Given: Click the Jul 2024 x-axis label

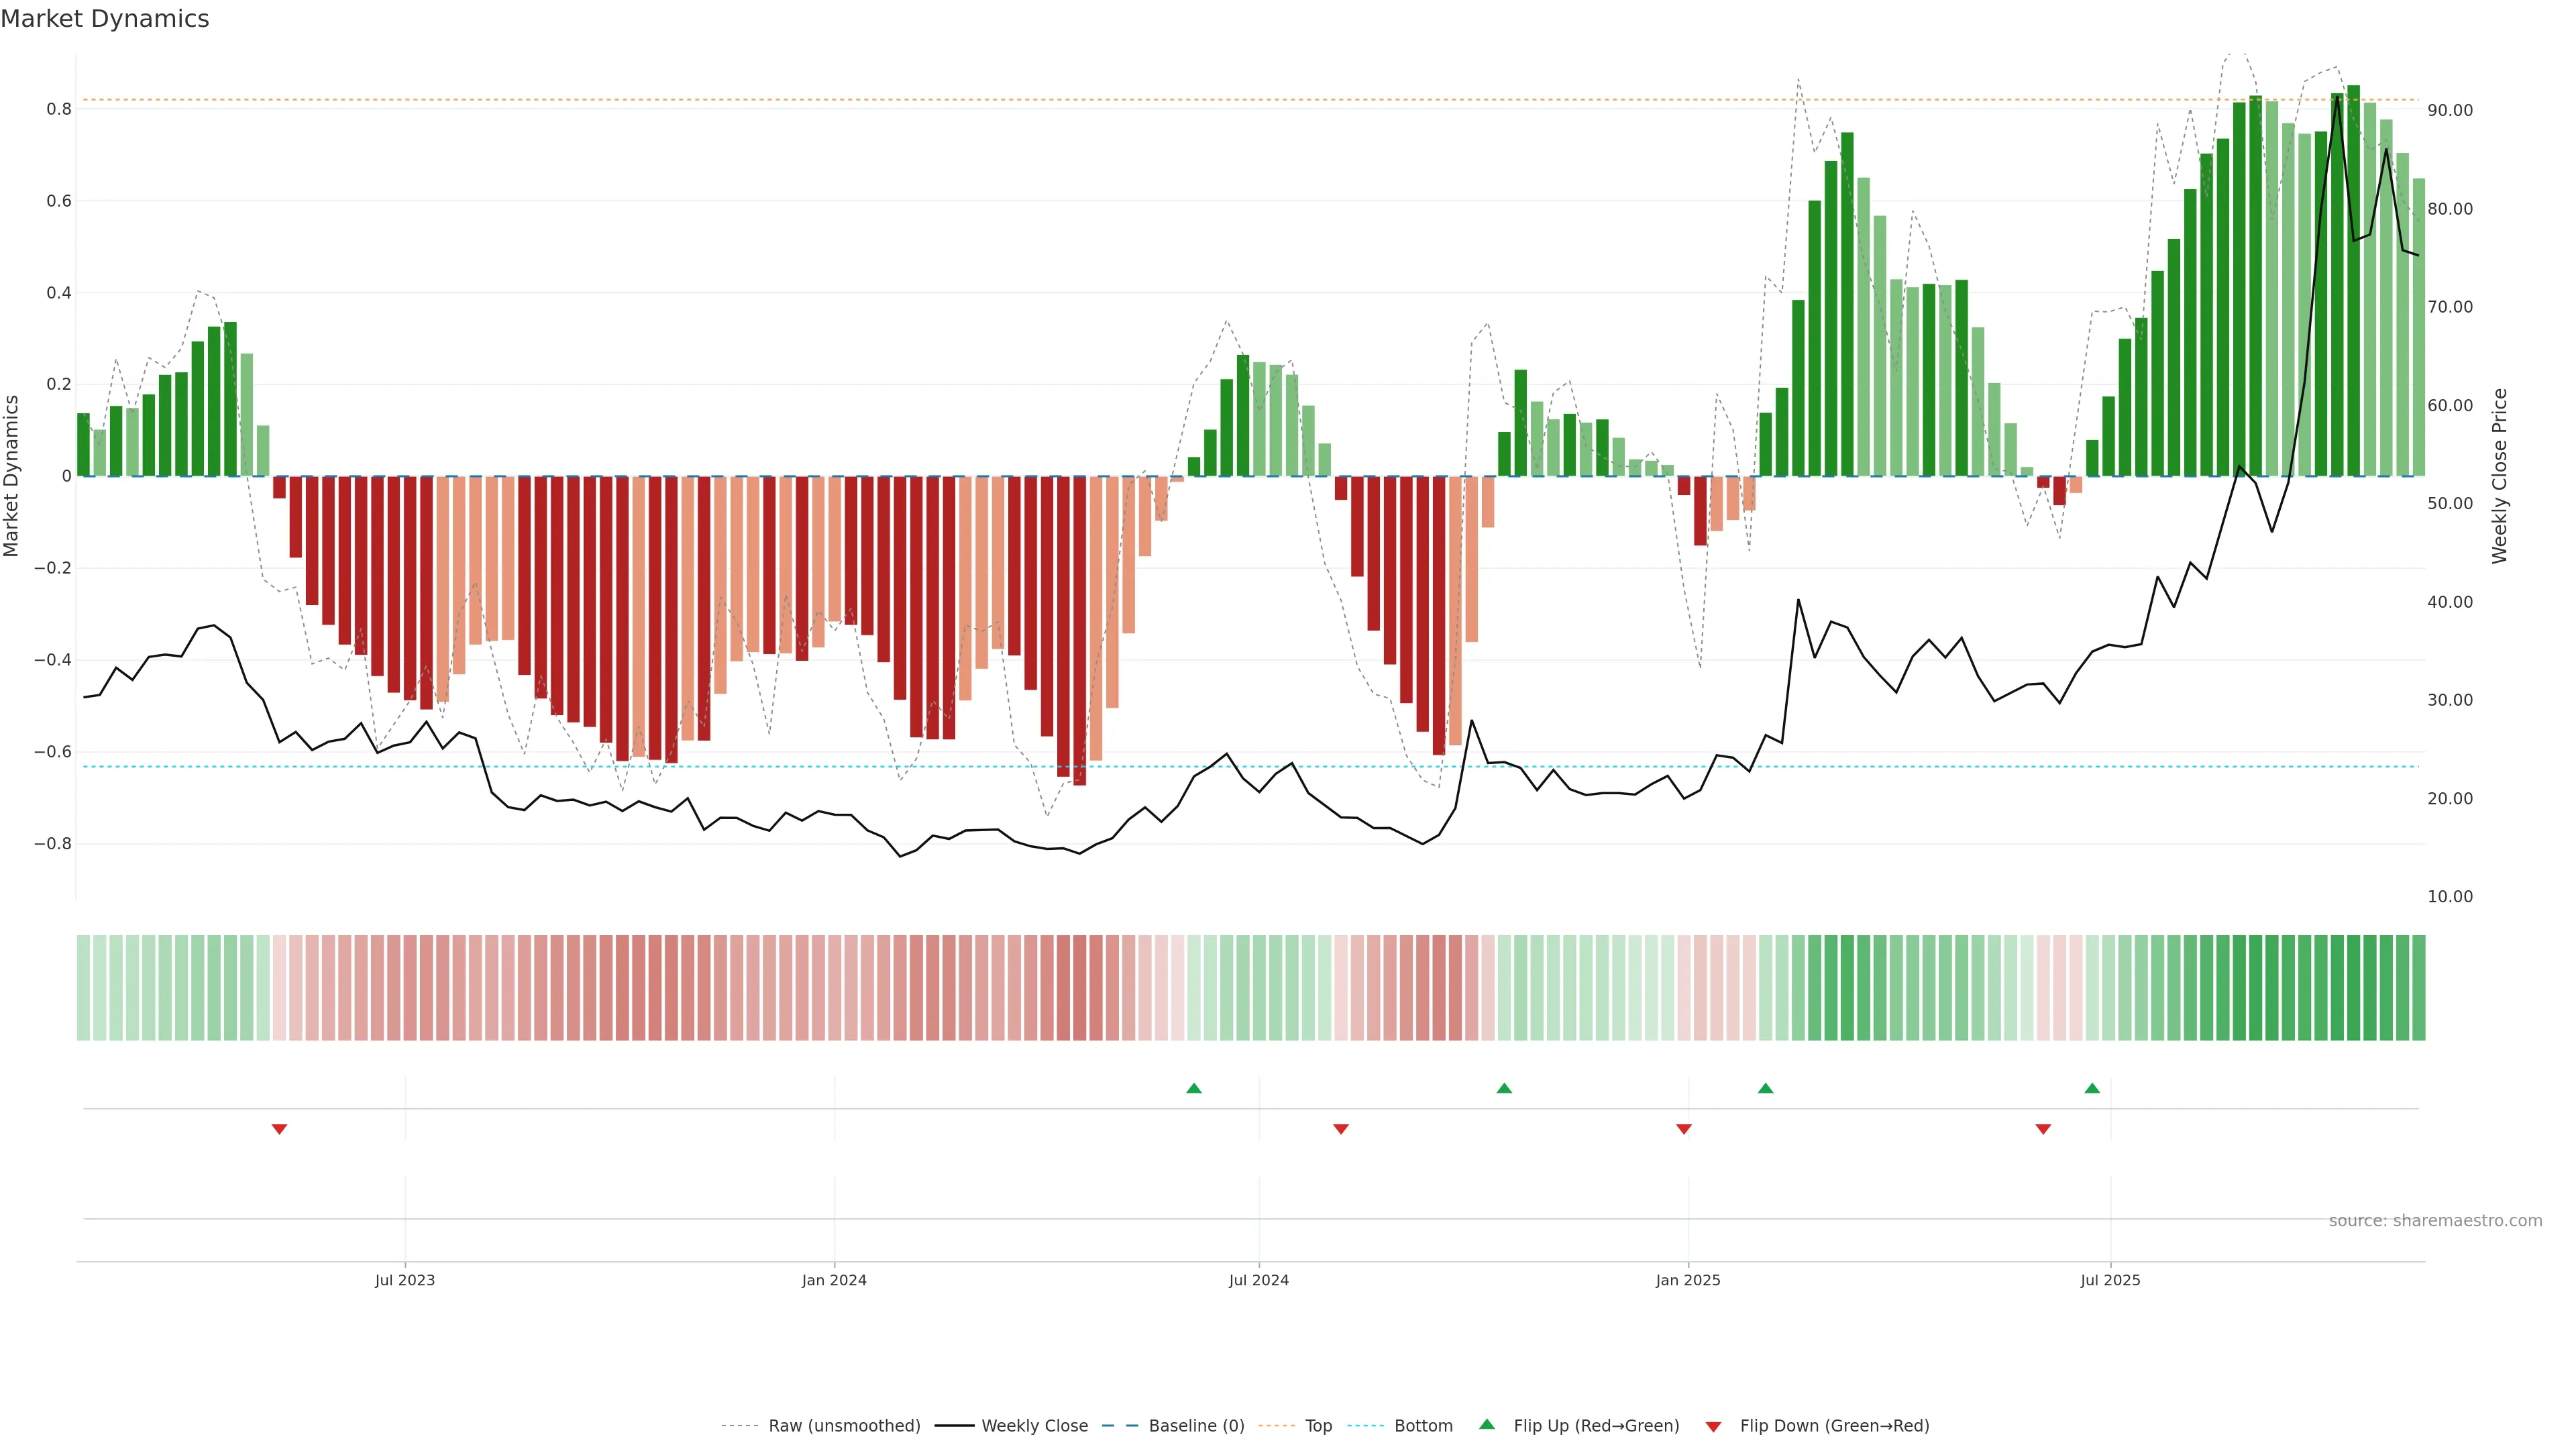Looking at the screenshot, I should [x=1258, y=1280].
